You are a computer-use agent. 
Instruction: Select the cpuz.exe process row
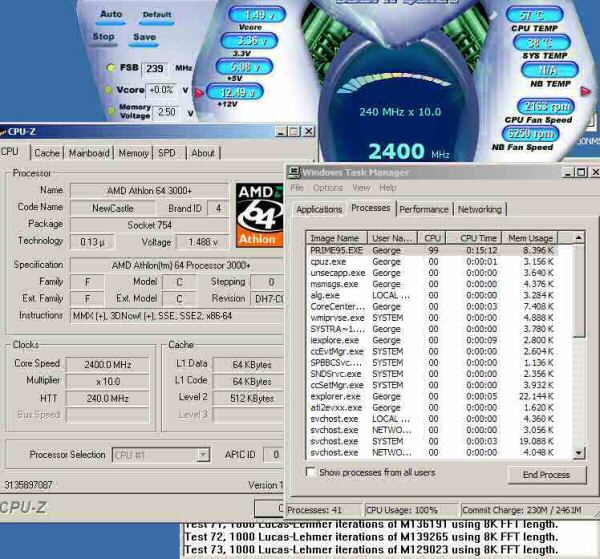coord(432,262)
